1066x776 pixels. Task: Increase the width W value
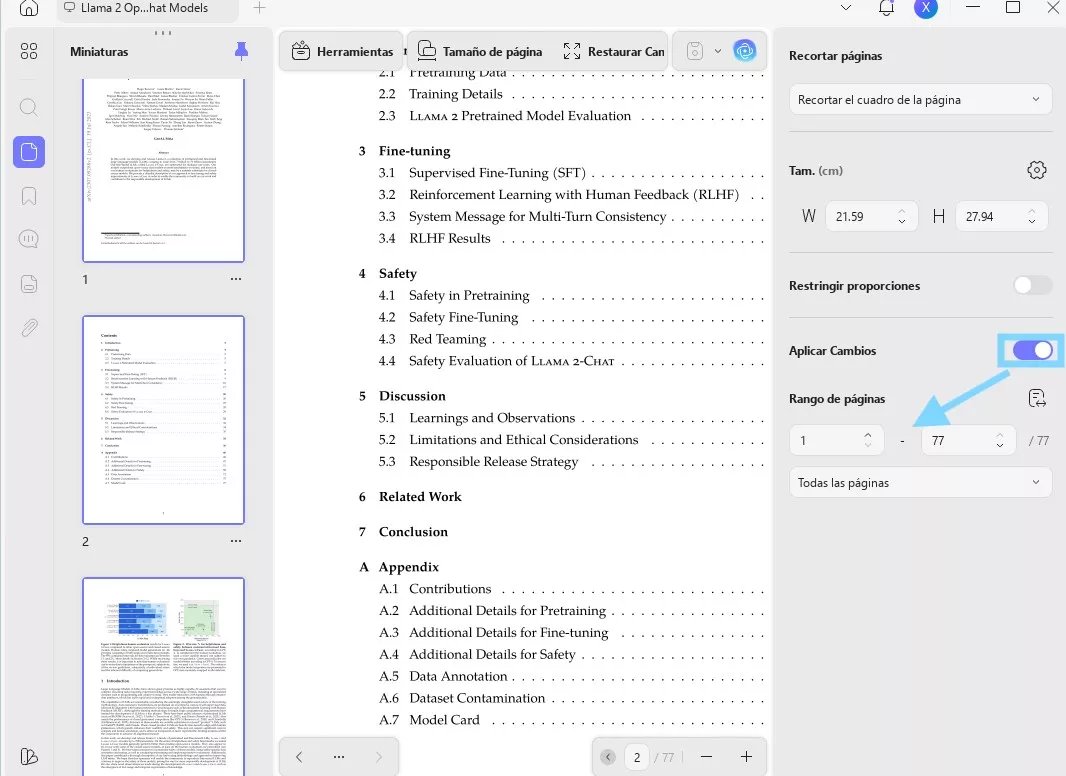tap(901, 211)
